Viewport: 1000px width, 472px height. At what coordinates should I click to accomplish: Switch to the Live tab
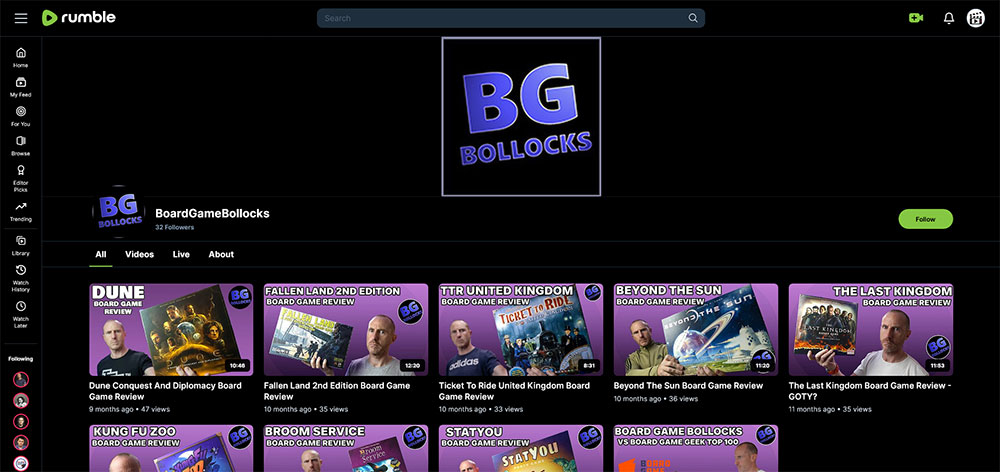181,254
